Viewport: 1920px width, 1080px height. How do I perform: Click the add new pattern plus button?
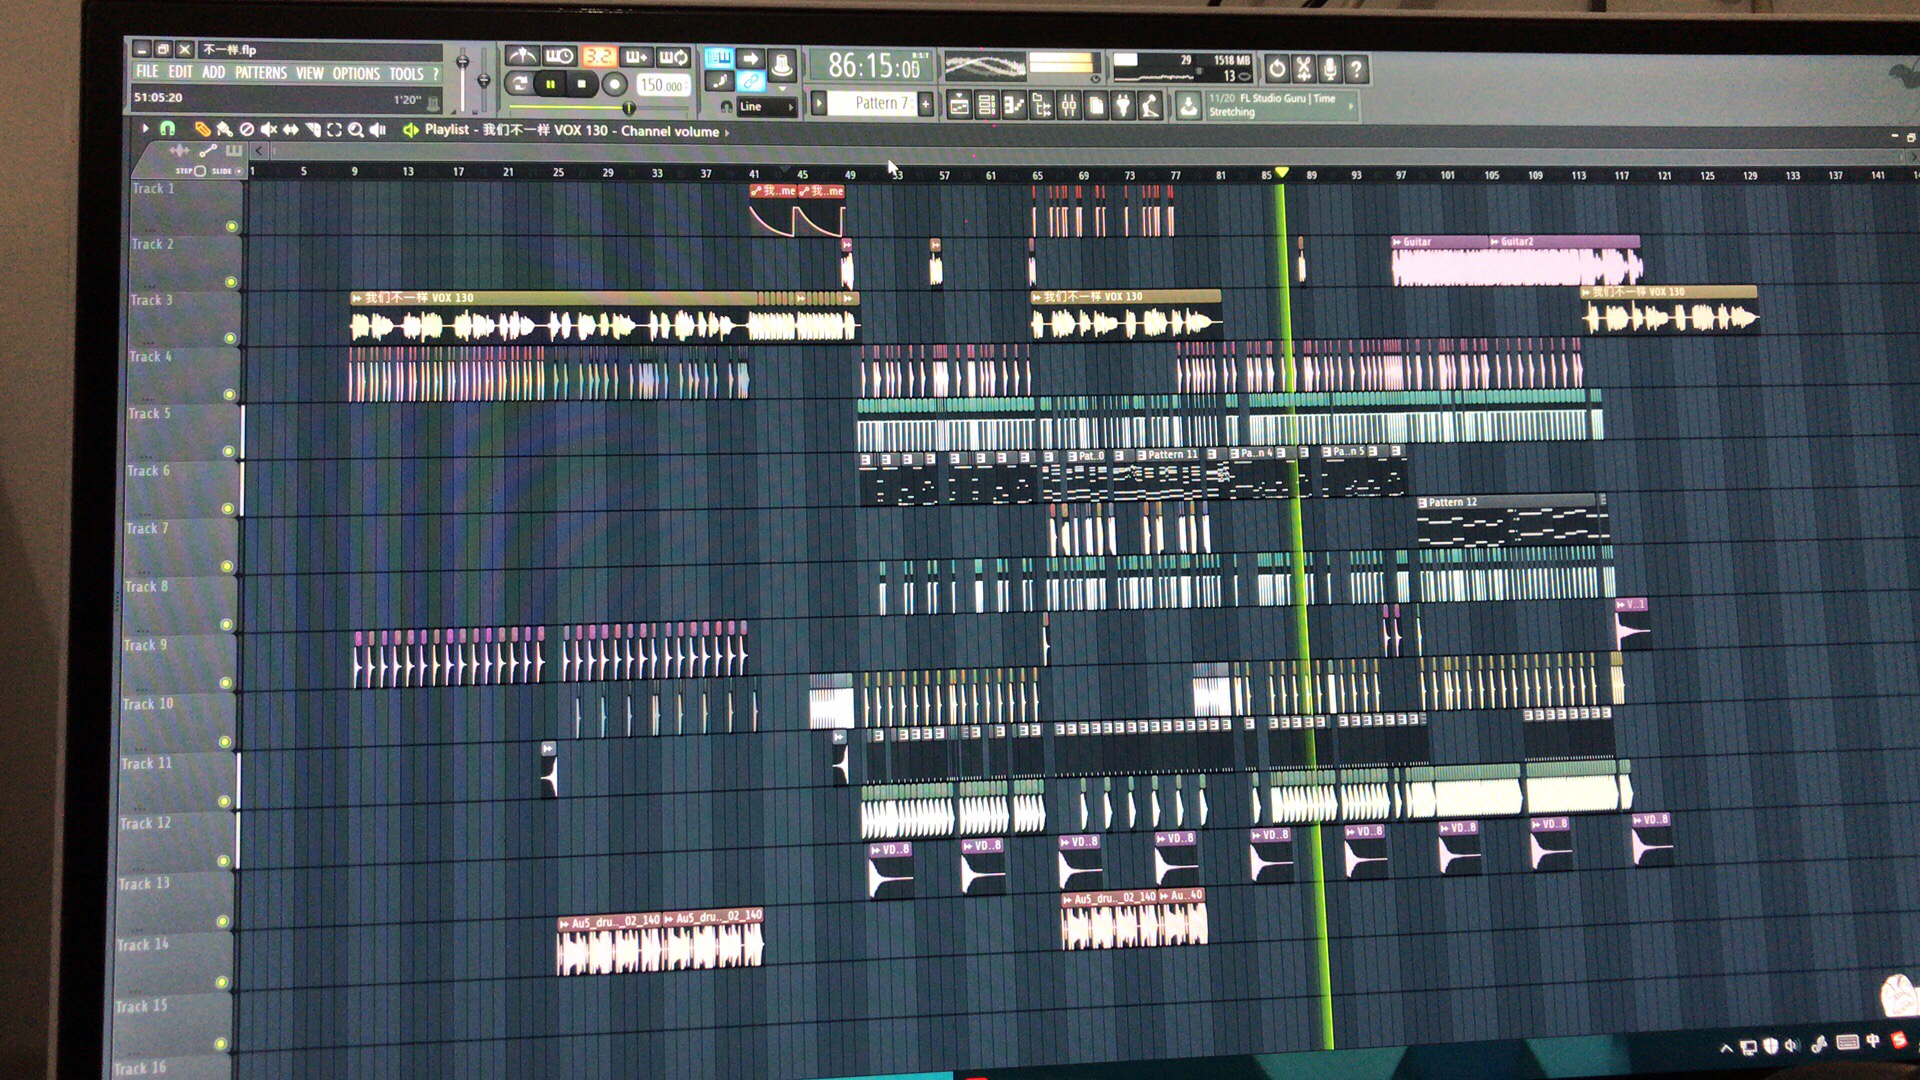(925, 103)
